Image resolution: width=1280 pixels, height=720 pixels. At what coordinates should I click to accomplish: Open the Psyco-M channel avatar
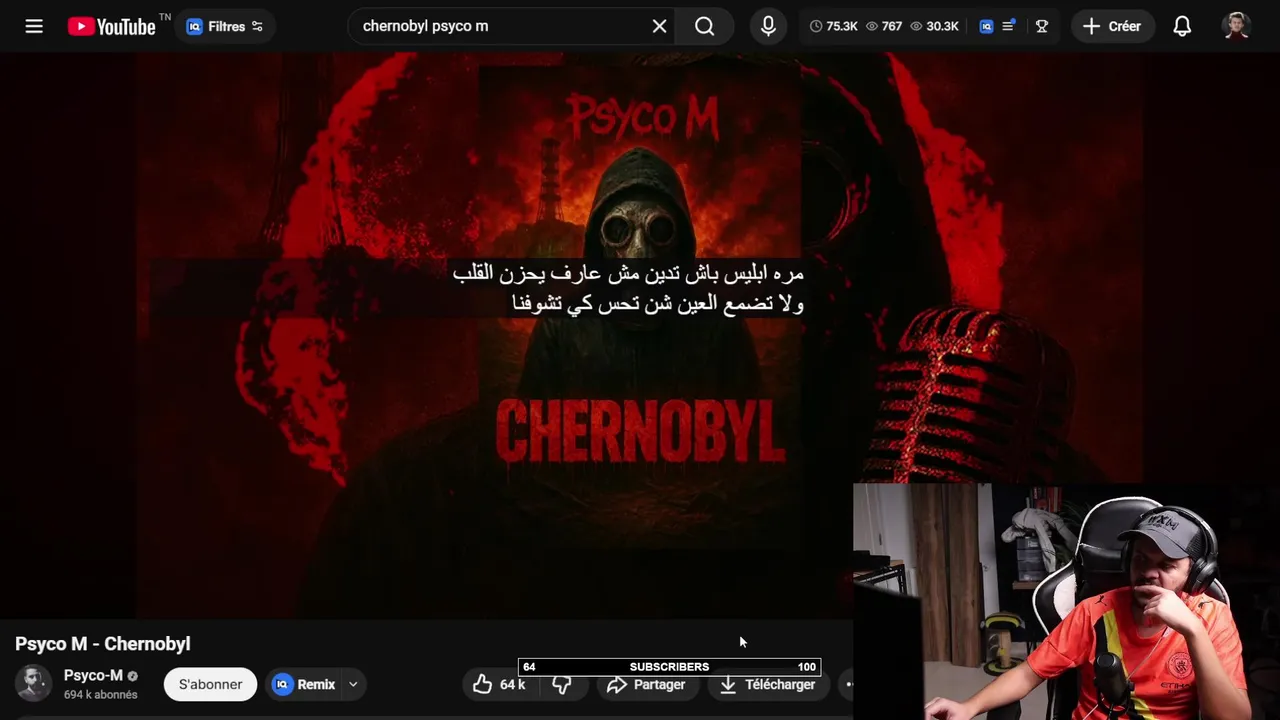click(33, 683)
